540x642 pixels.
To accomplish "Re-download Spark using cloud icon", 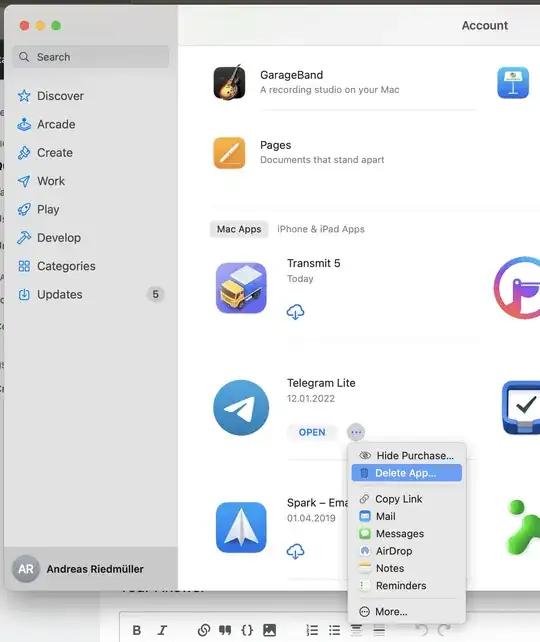I will pyautogui.click(x=295, y=552).
